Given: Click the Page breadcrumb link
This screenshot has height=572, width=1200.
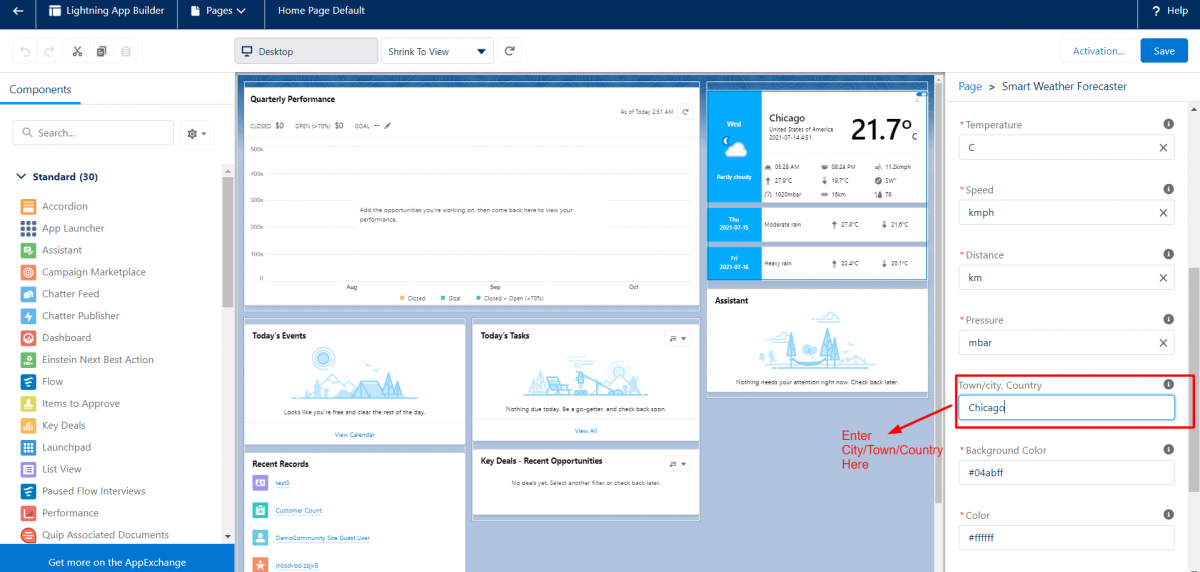Looking at the screenshot, I should (969, 87).
